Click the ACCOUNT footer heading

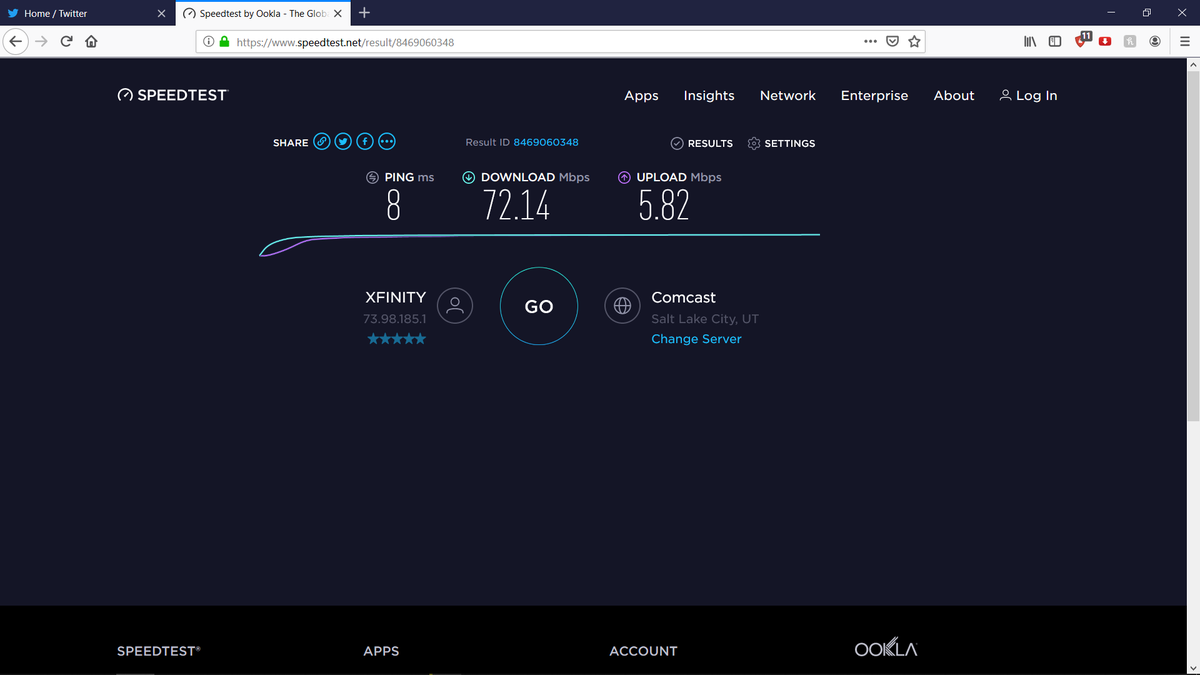click(643, 651)
